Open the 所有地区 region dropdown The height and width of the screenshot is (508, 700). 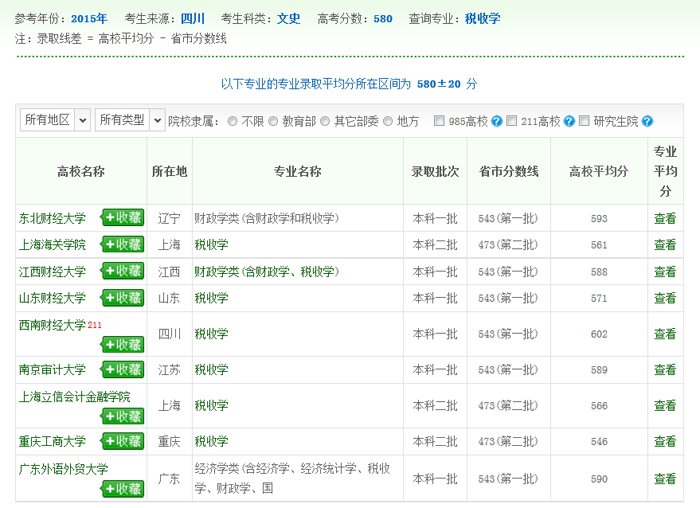tap(55, 120)
